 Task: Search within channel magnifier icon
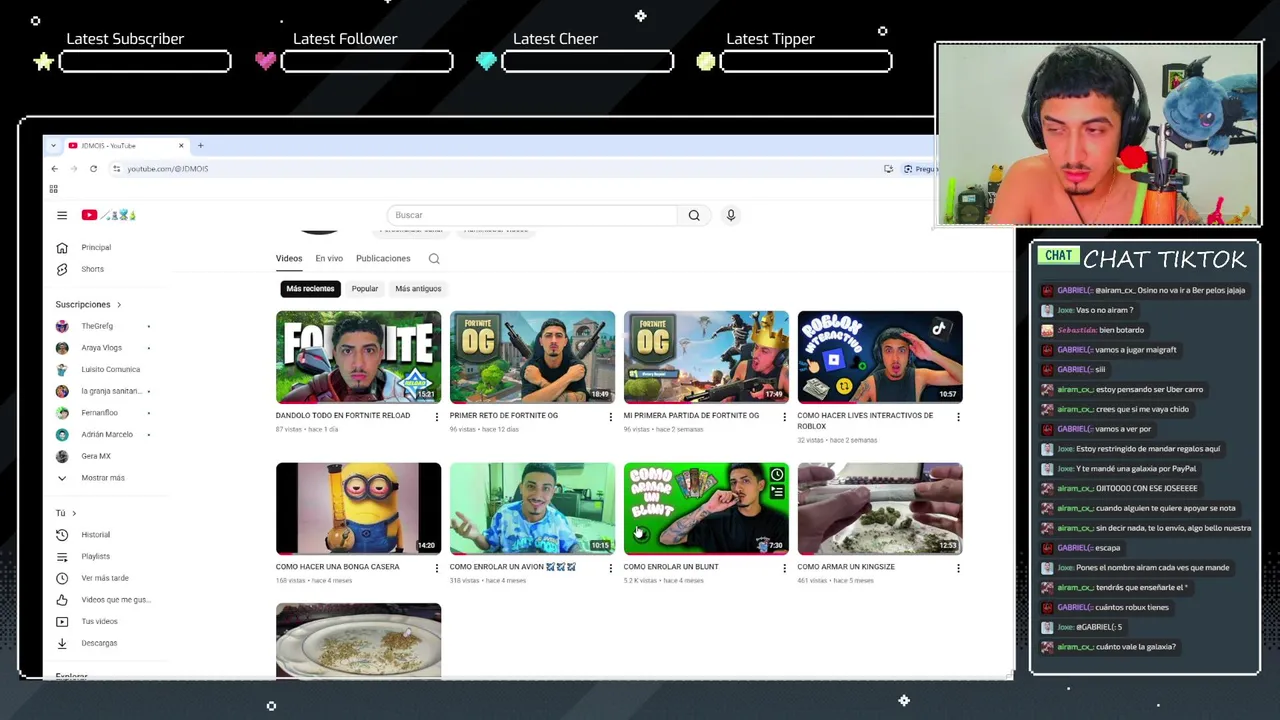pos(434,259)
